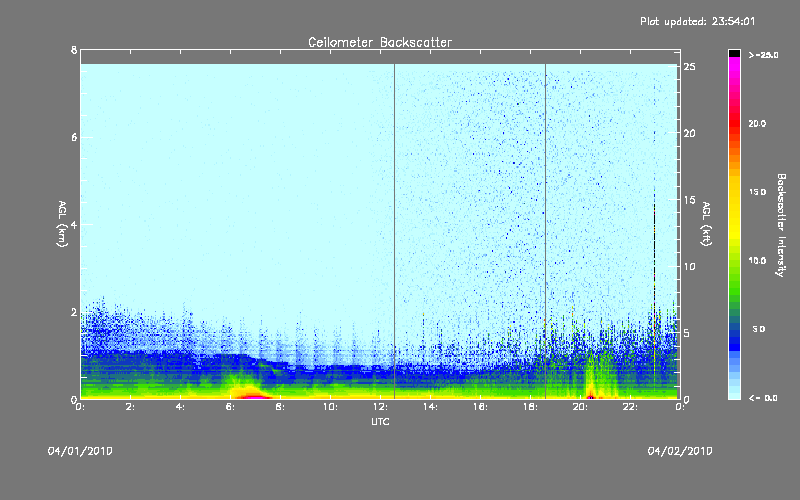Click the '>=25.0' colorbar maximum label
Image resolution: width=800 pixels, height=500 pixels.
click(763, 55)
